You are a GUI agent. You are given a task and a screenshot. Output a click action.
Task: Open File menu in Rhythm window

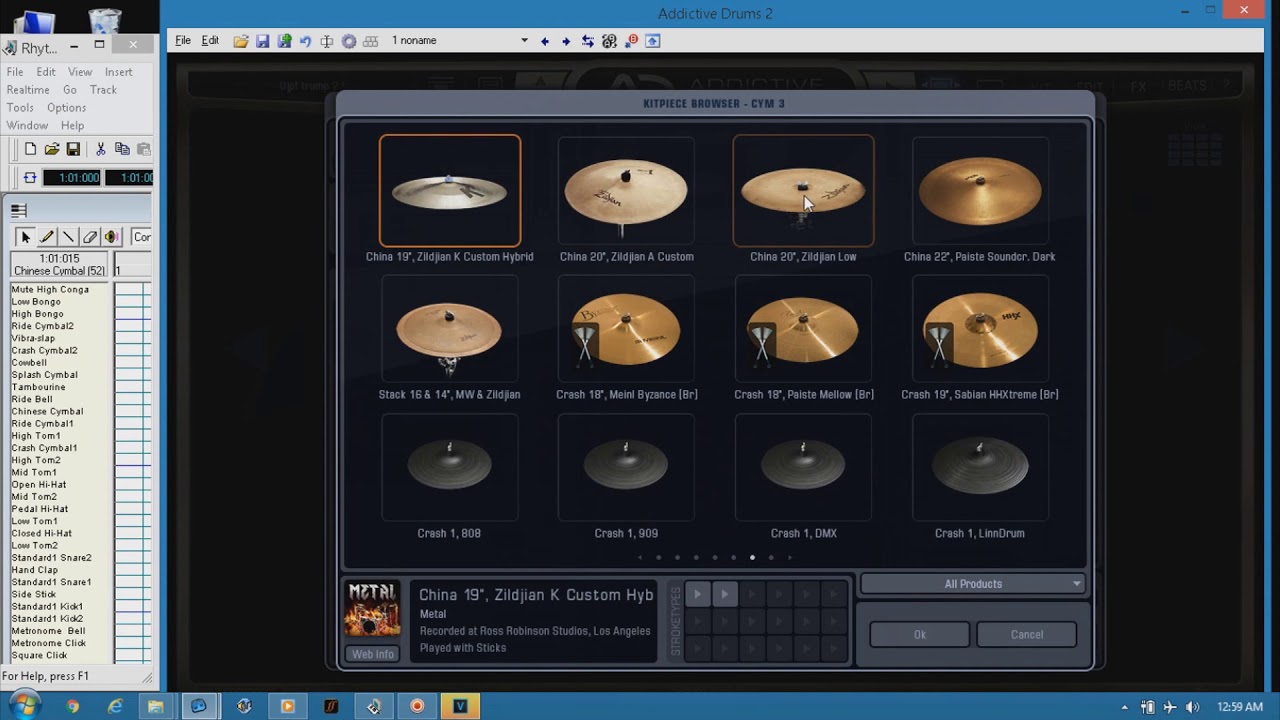pyautogui.click(x=15, y=72)
